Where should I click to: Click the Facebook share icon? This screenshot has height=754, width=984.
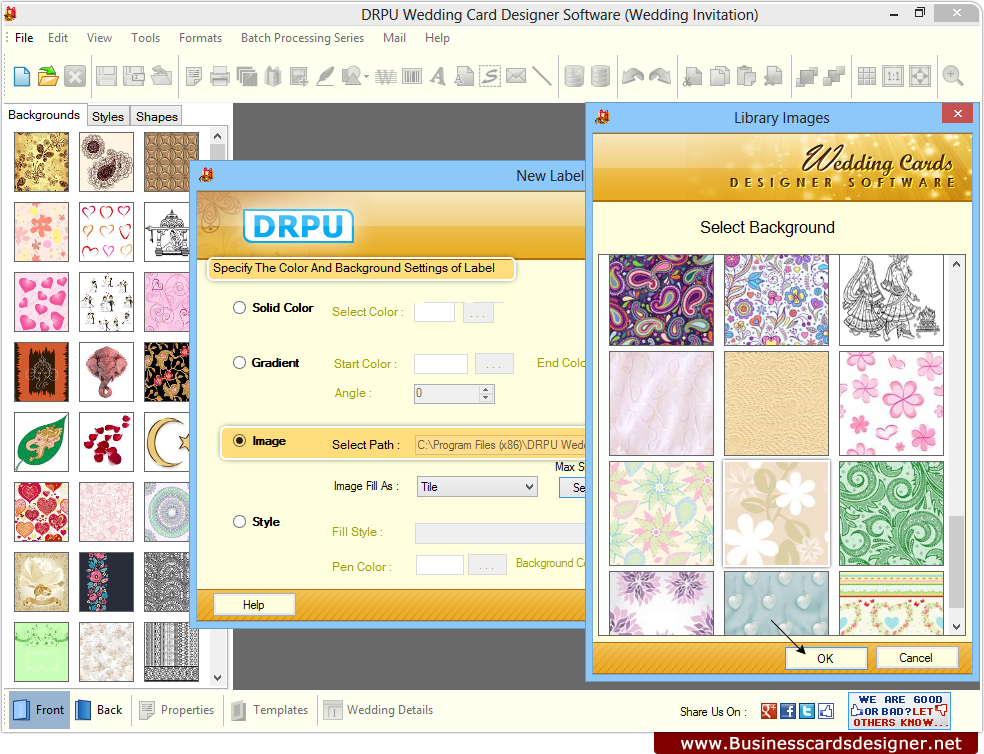[x=788, y=711]
